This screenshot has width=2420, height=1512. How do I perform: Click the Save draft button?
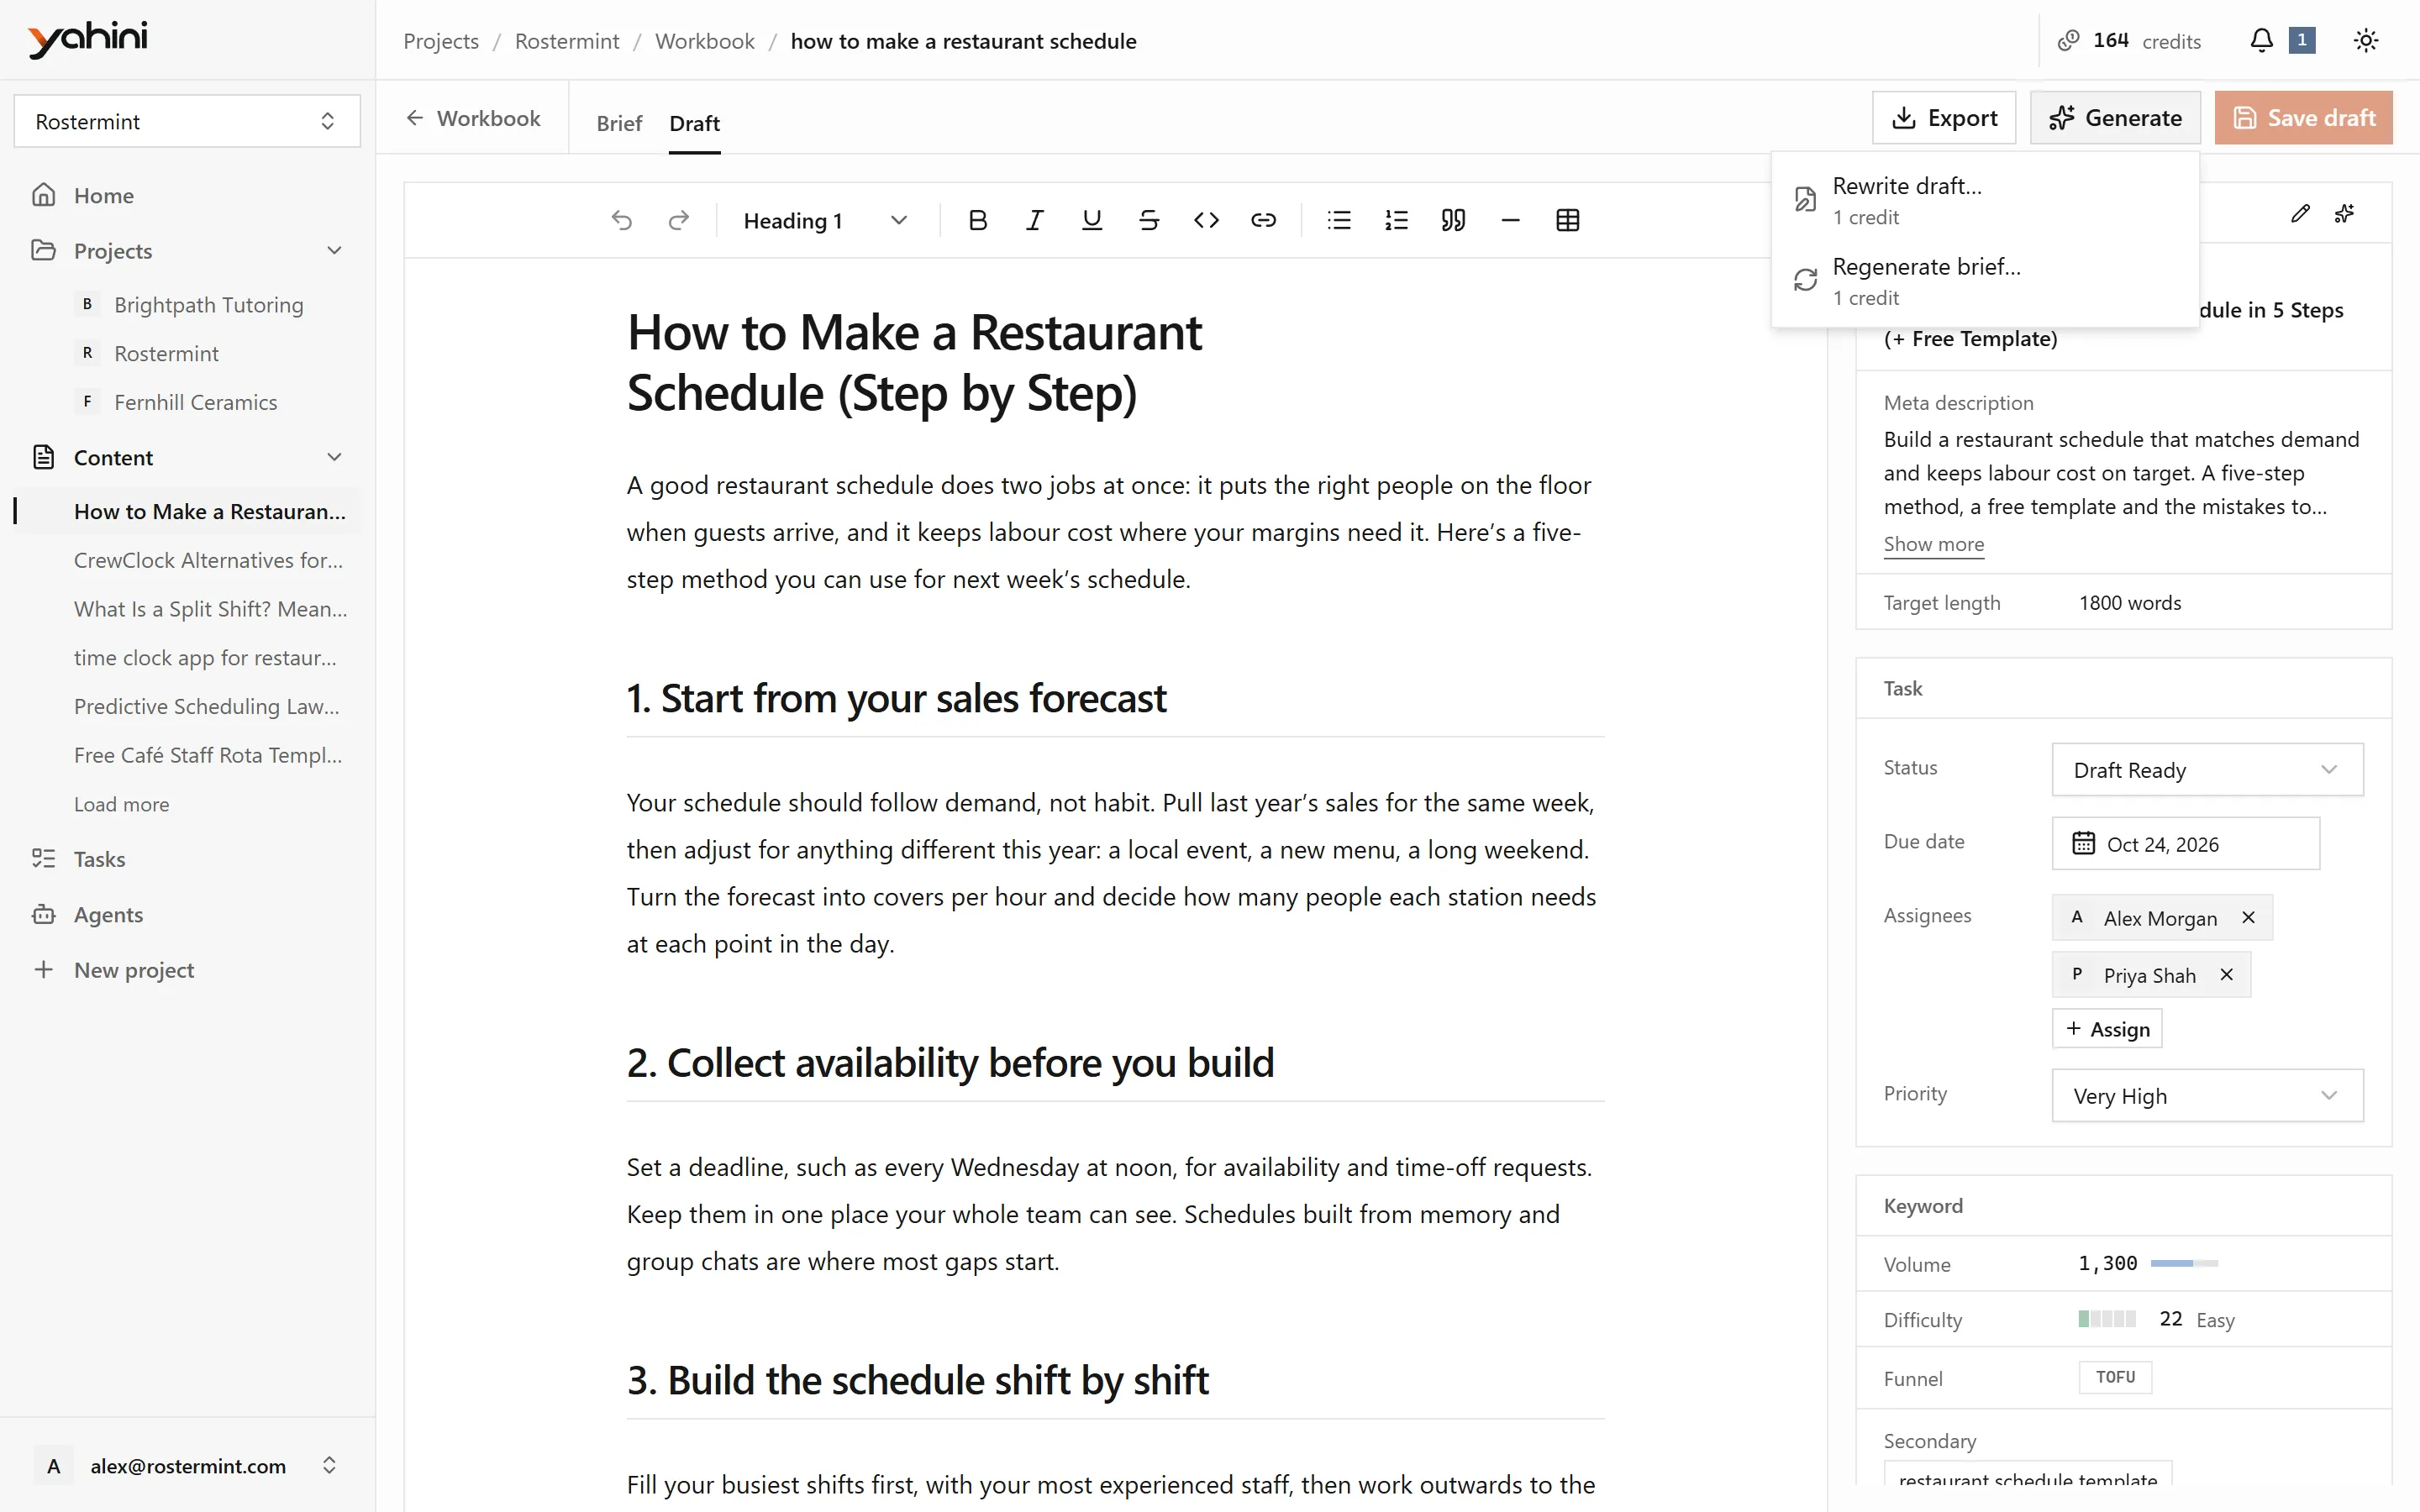coord(2303,118)
